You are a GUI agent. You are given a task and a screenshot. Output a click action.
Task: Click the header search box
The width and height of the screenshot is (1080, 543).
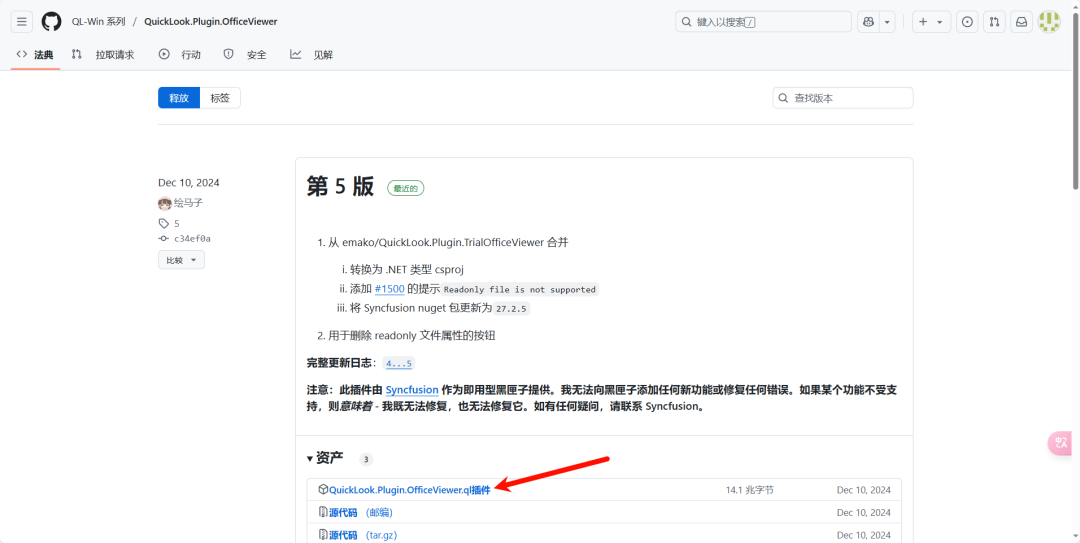(x=763, y=21)
